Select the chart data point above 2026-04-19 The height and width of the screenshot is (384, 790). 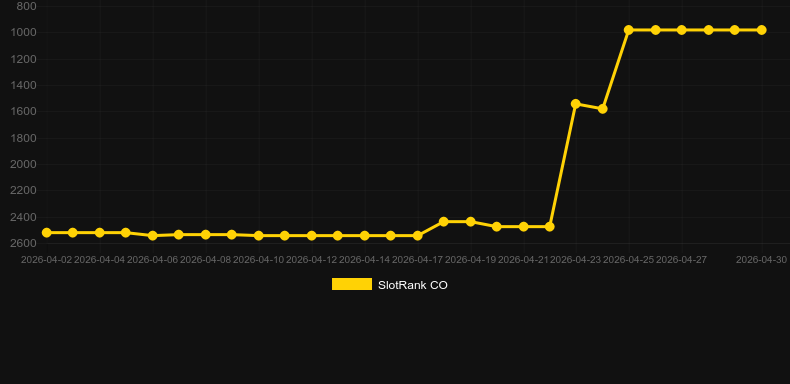471,222
